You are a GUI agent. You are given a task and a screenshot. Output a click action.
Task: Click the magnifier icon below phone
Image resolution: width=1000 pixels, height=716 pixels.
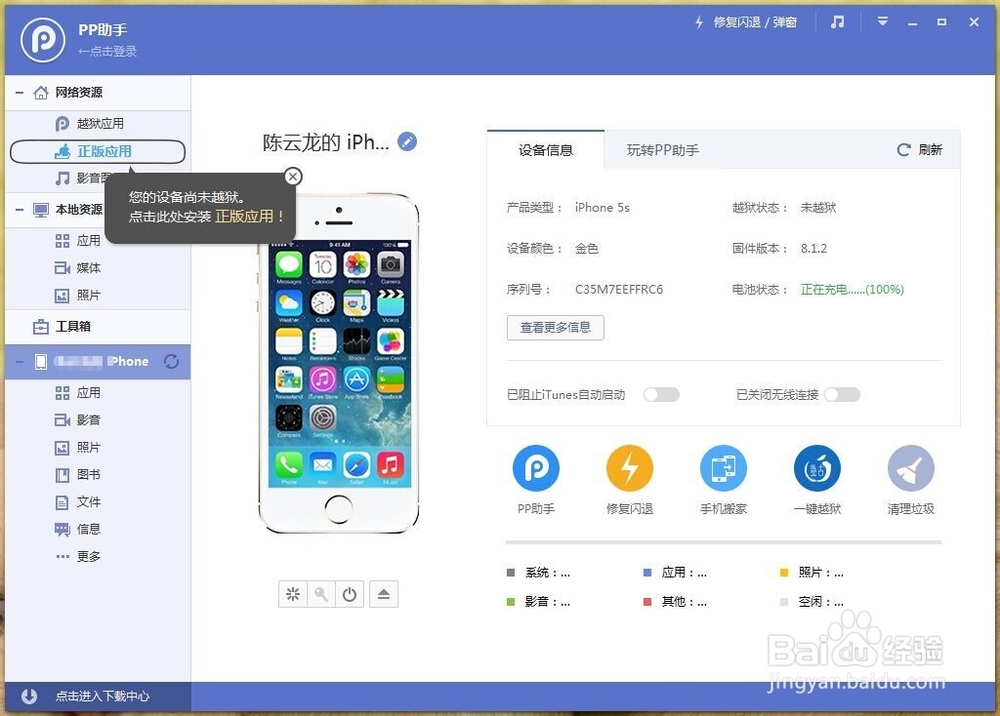(321, 594)
